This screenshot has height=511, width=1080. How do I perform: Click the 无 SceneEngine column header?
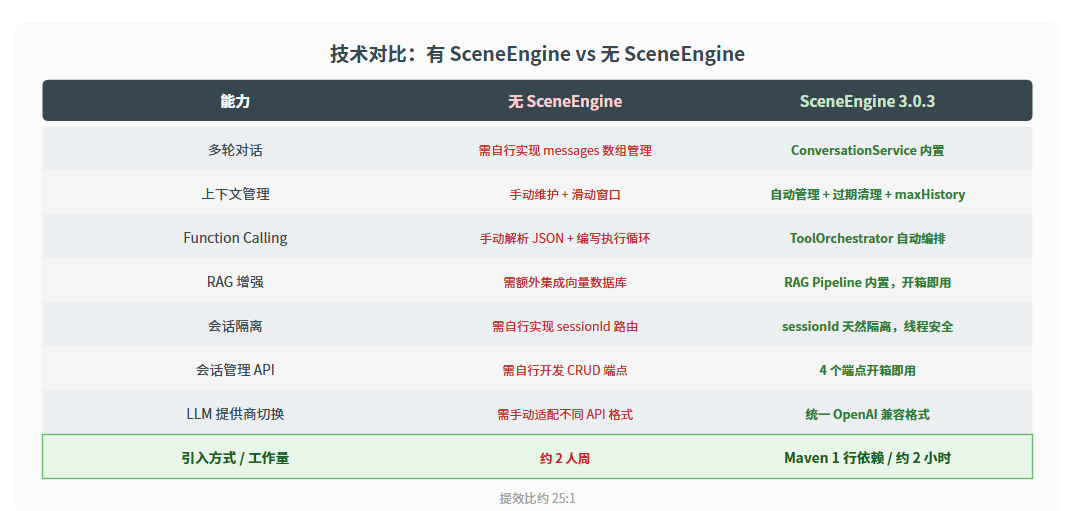coord(565,101)
